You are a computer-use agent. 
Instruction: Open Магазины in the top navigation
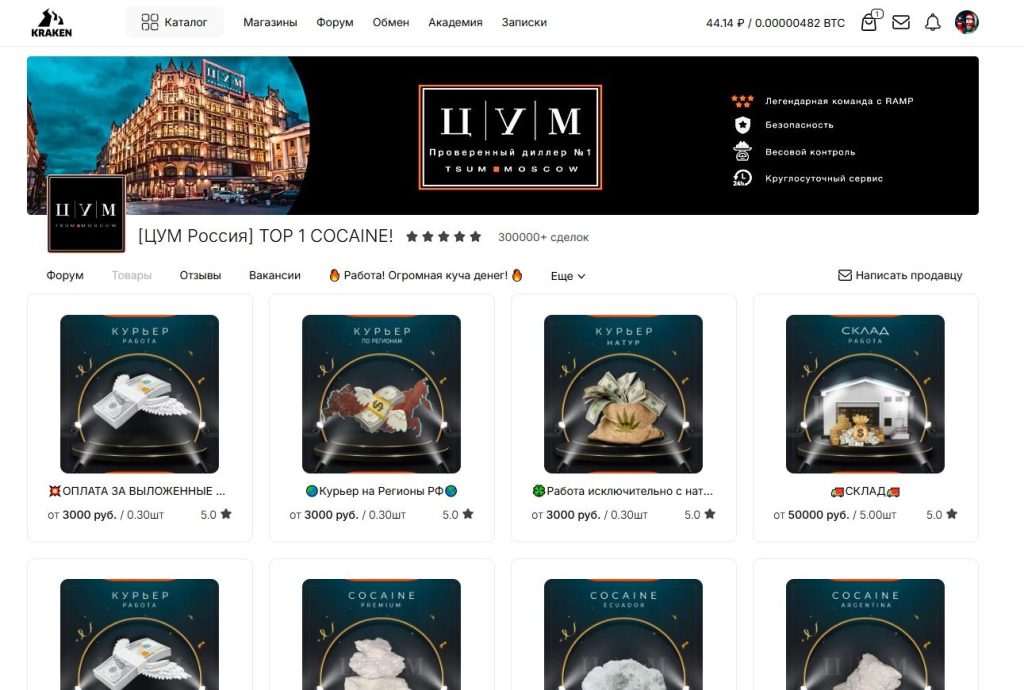coord(270,22)
